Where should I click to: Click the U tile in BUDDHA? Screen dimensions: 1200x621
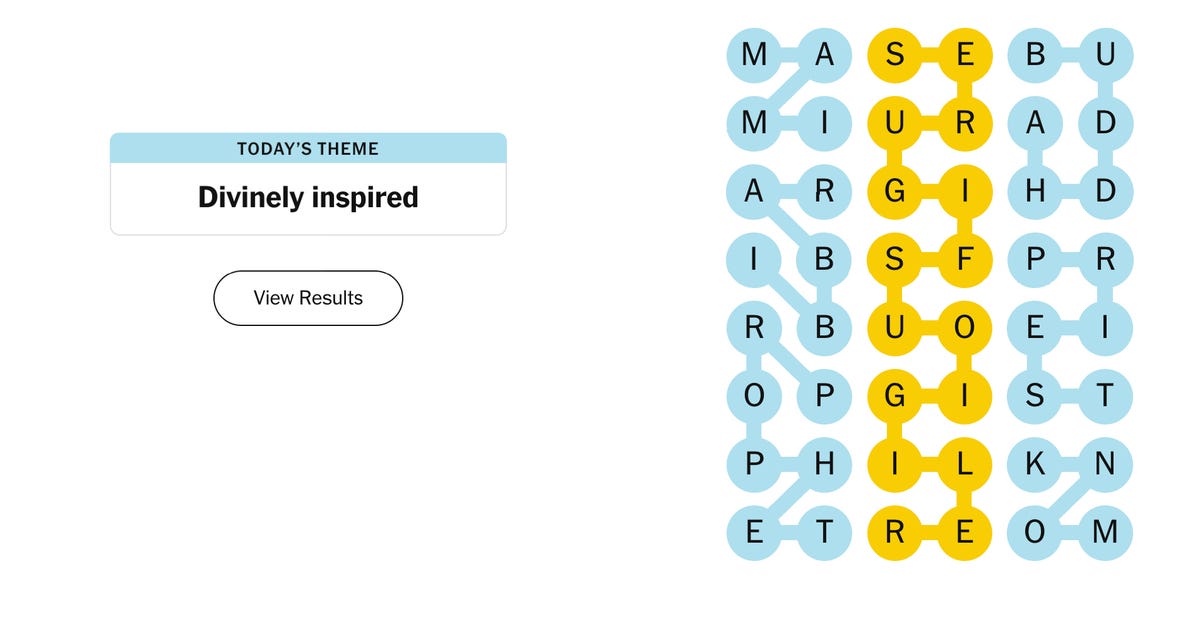pyautogui.click(x=1105, y=55)
